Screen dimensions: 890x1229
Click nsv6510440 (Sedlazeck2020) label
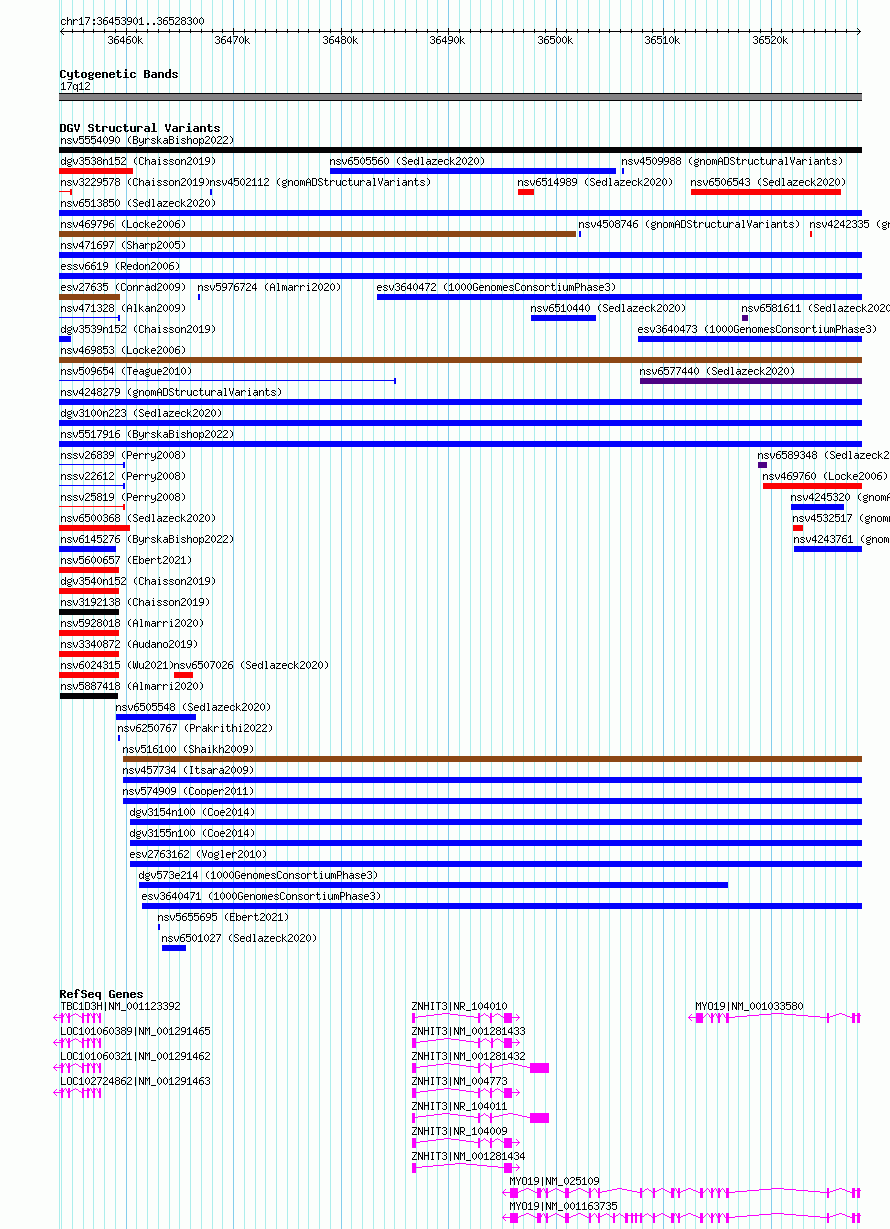tap(608, 308)
